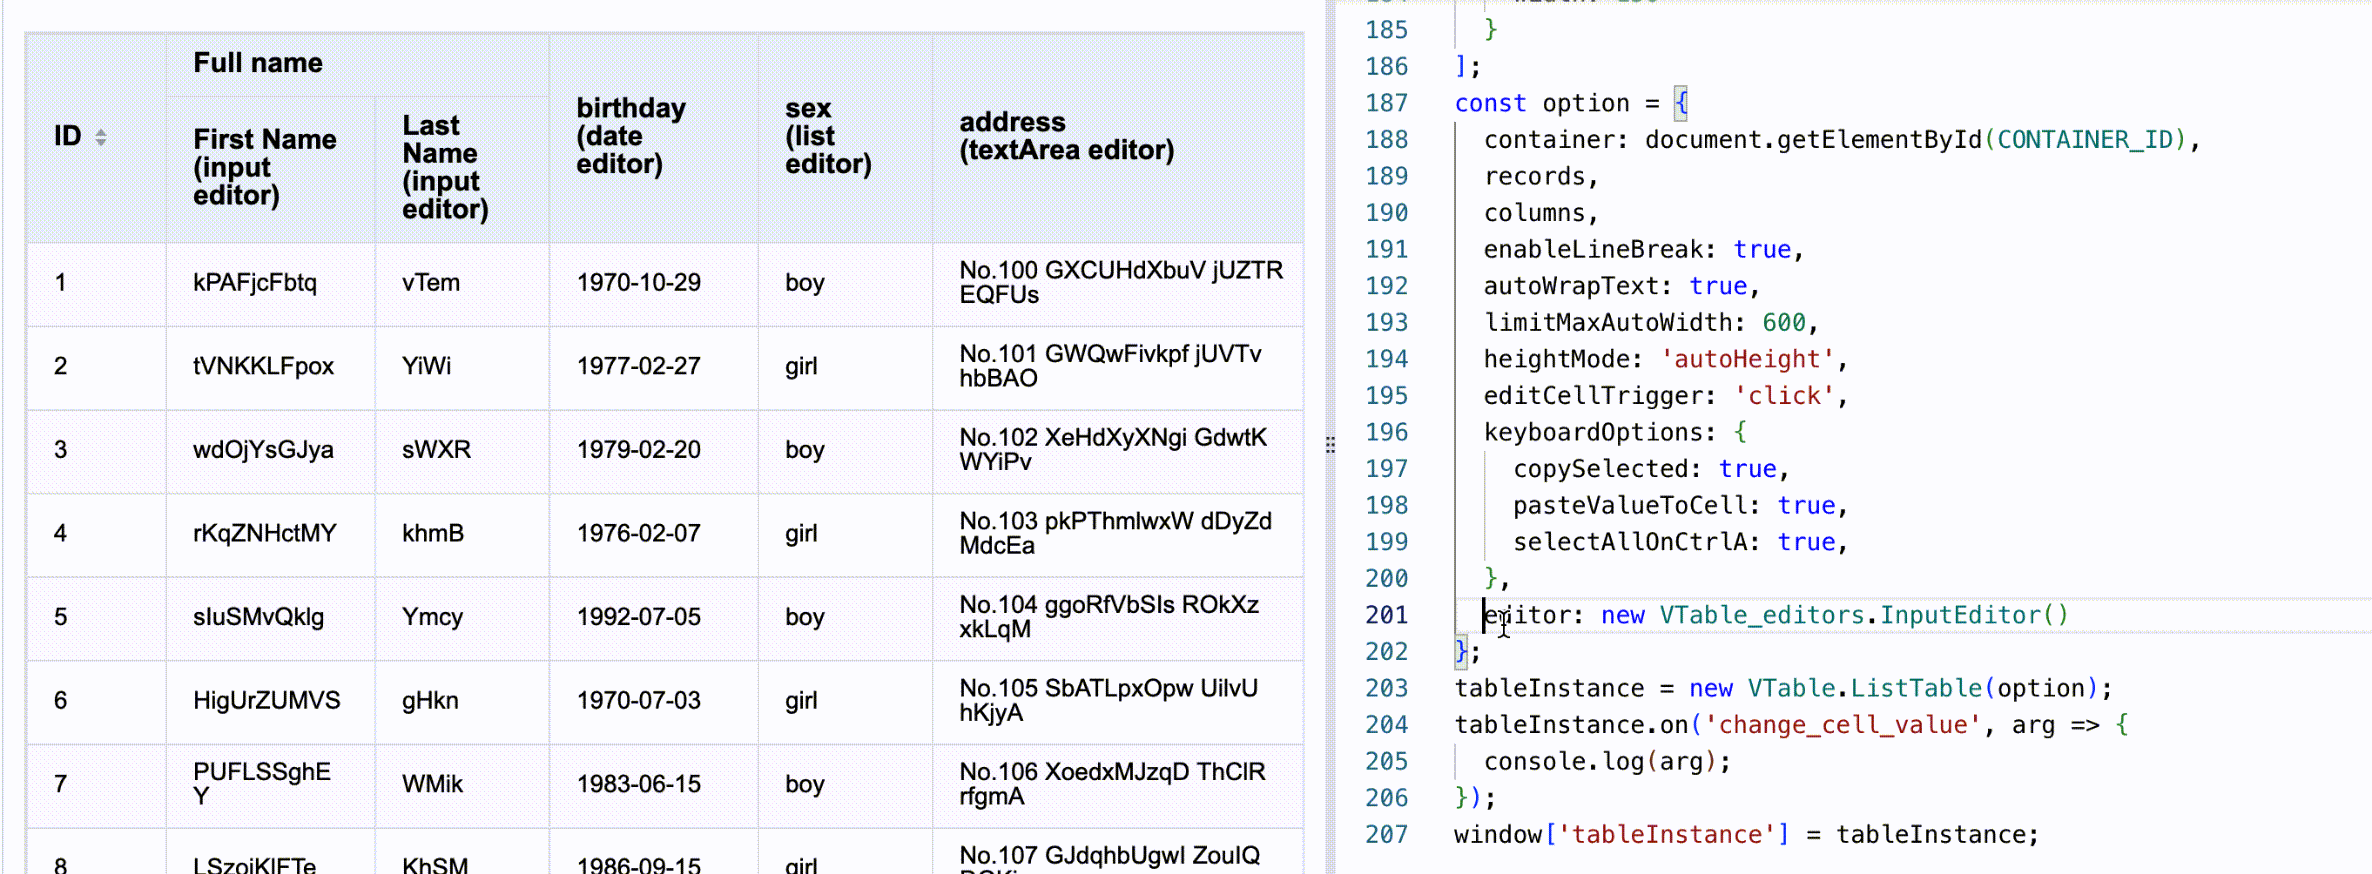Edit address cell starting with No.103
Viewport: 2372px width, 874px height.
(1115, 533)
